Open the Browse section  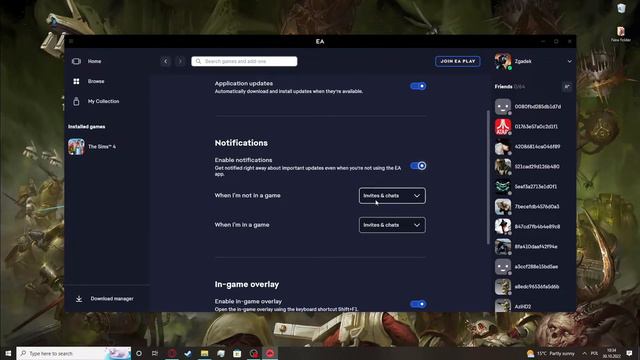[96, 81]
